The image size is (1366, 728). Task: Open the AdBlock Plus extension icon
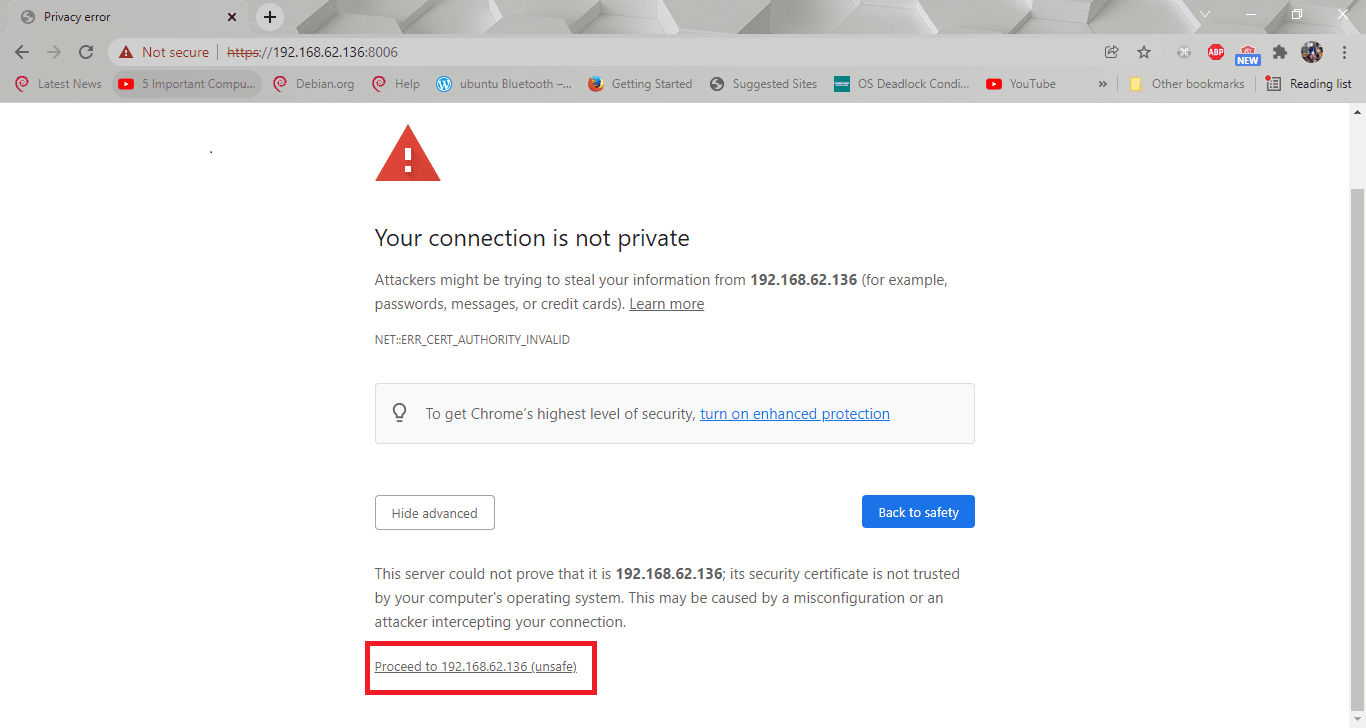(1215, 52)
